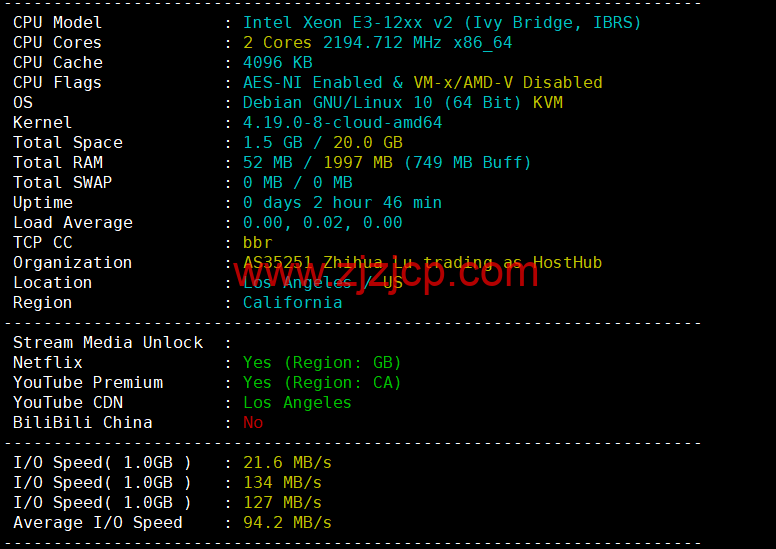Click the CPU Cores label
Viewport: 776px width, 549px height.
(x=57, y=42)
